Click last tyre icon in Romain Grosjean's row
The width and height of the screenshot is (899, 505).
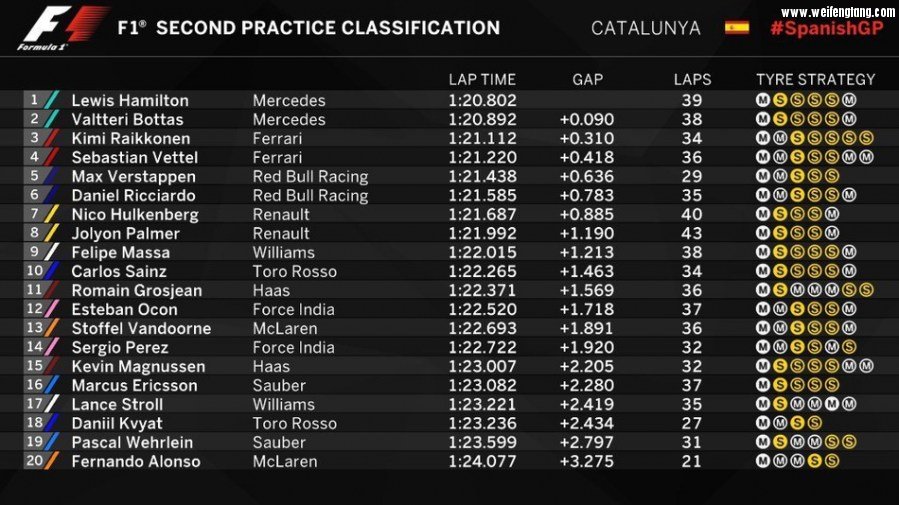coord(866,290)
